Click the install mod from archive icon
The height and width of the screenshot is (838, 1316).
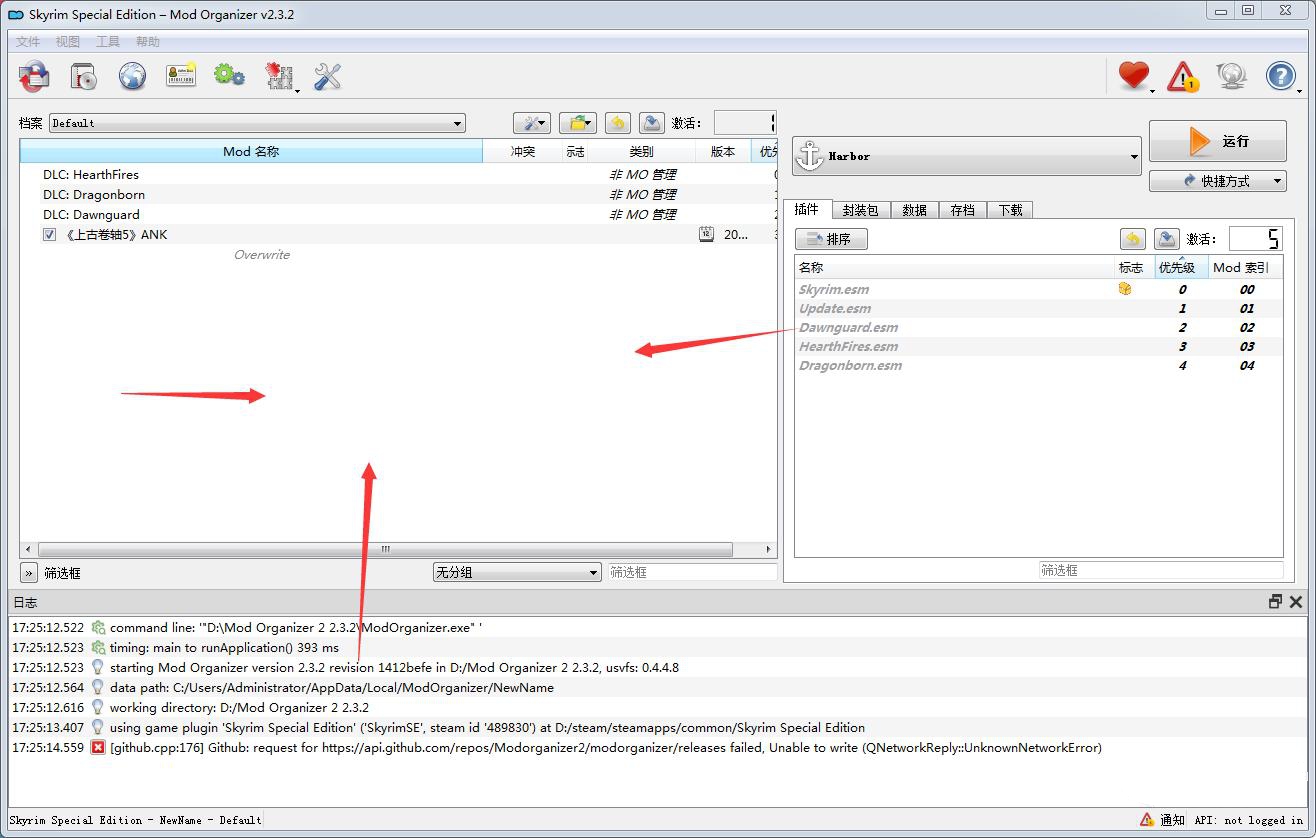click(x=34, y=76)
